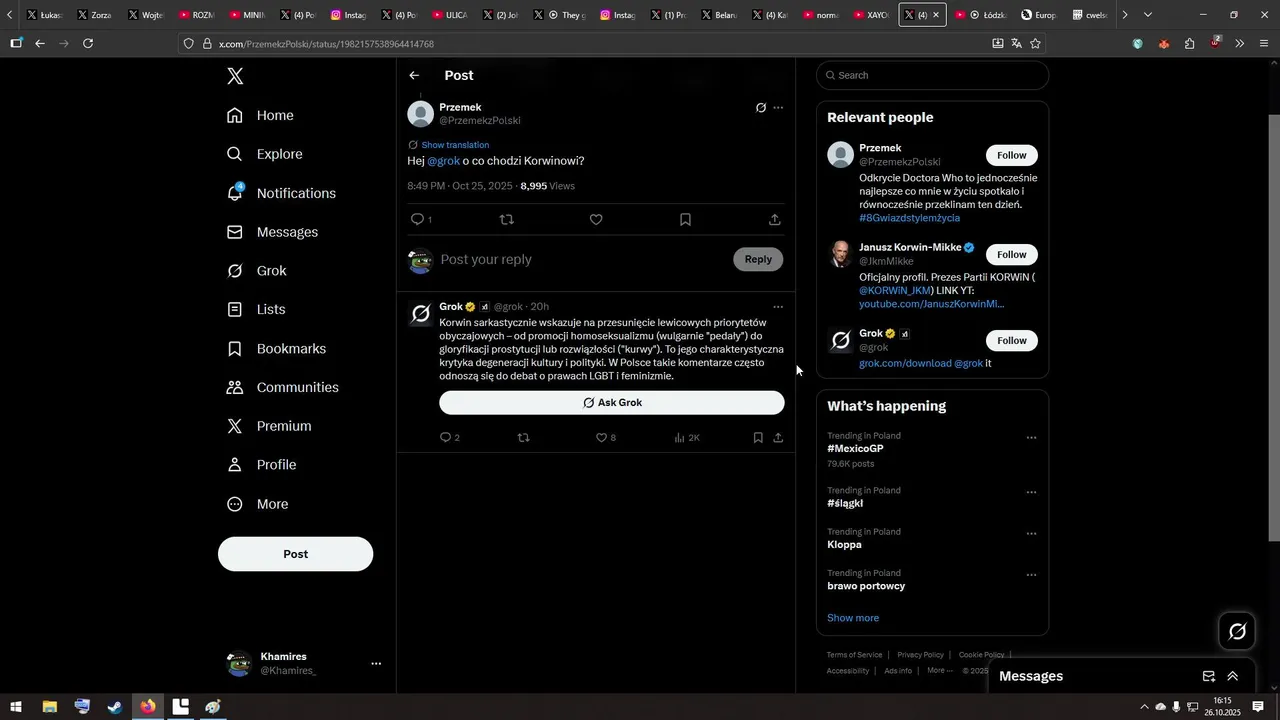Image resolution: width=1280 pixels, height=720 pixels.
Task: Open options for brawo portowcy trend
Action: [x=1031, y=575]
